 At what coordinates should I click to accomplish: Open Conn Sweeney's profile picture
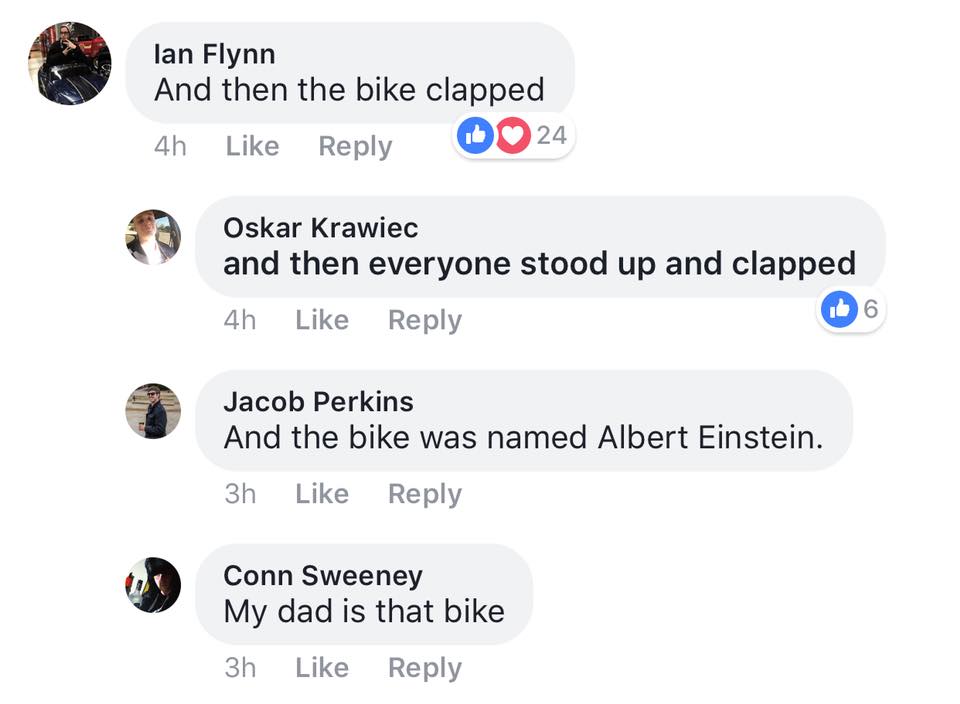point(153,585)
